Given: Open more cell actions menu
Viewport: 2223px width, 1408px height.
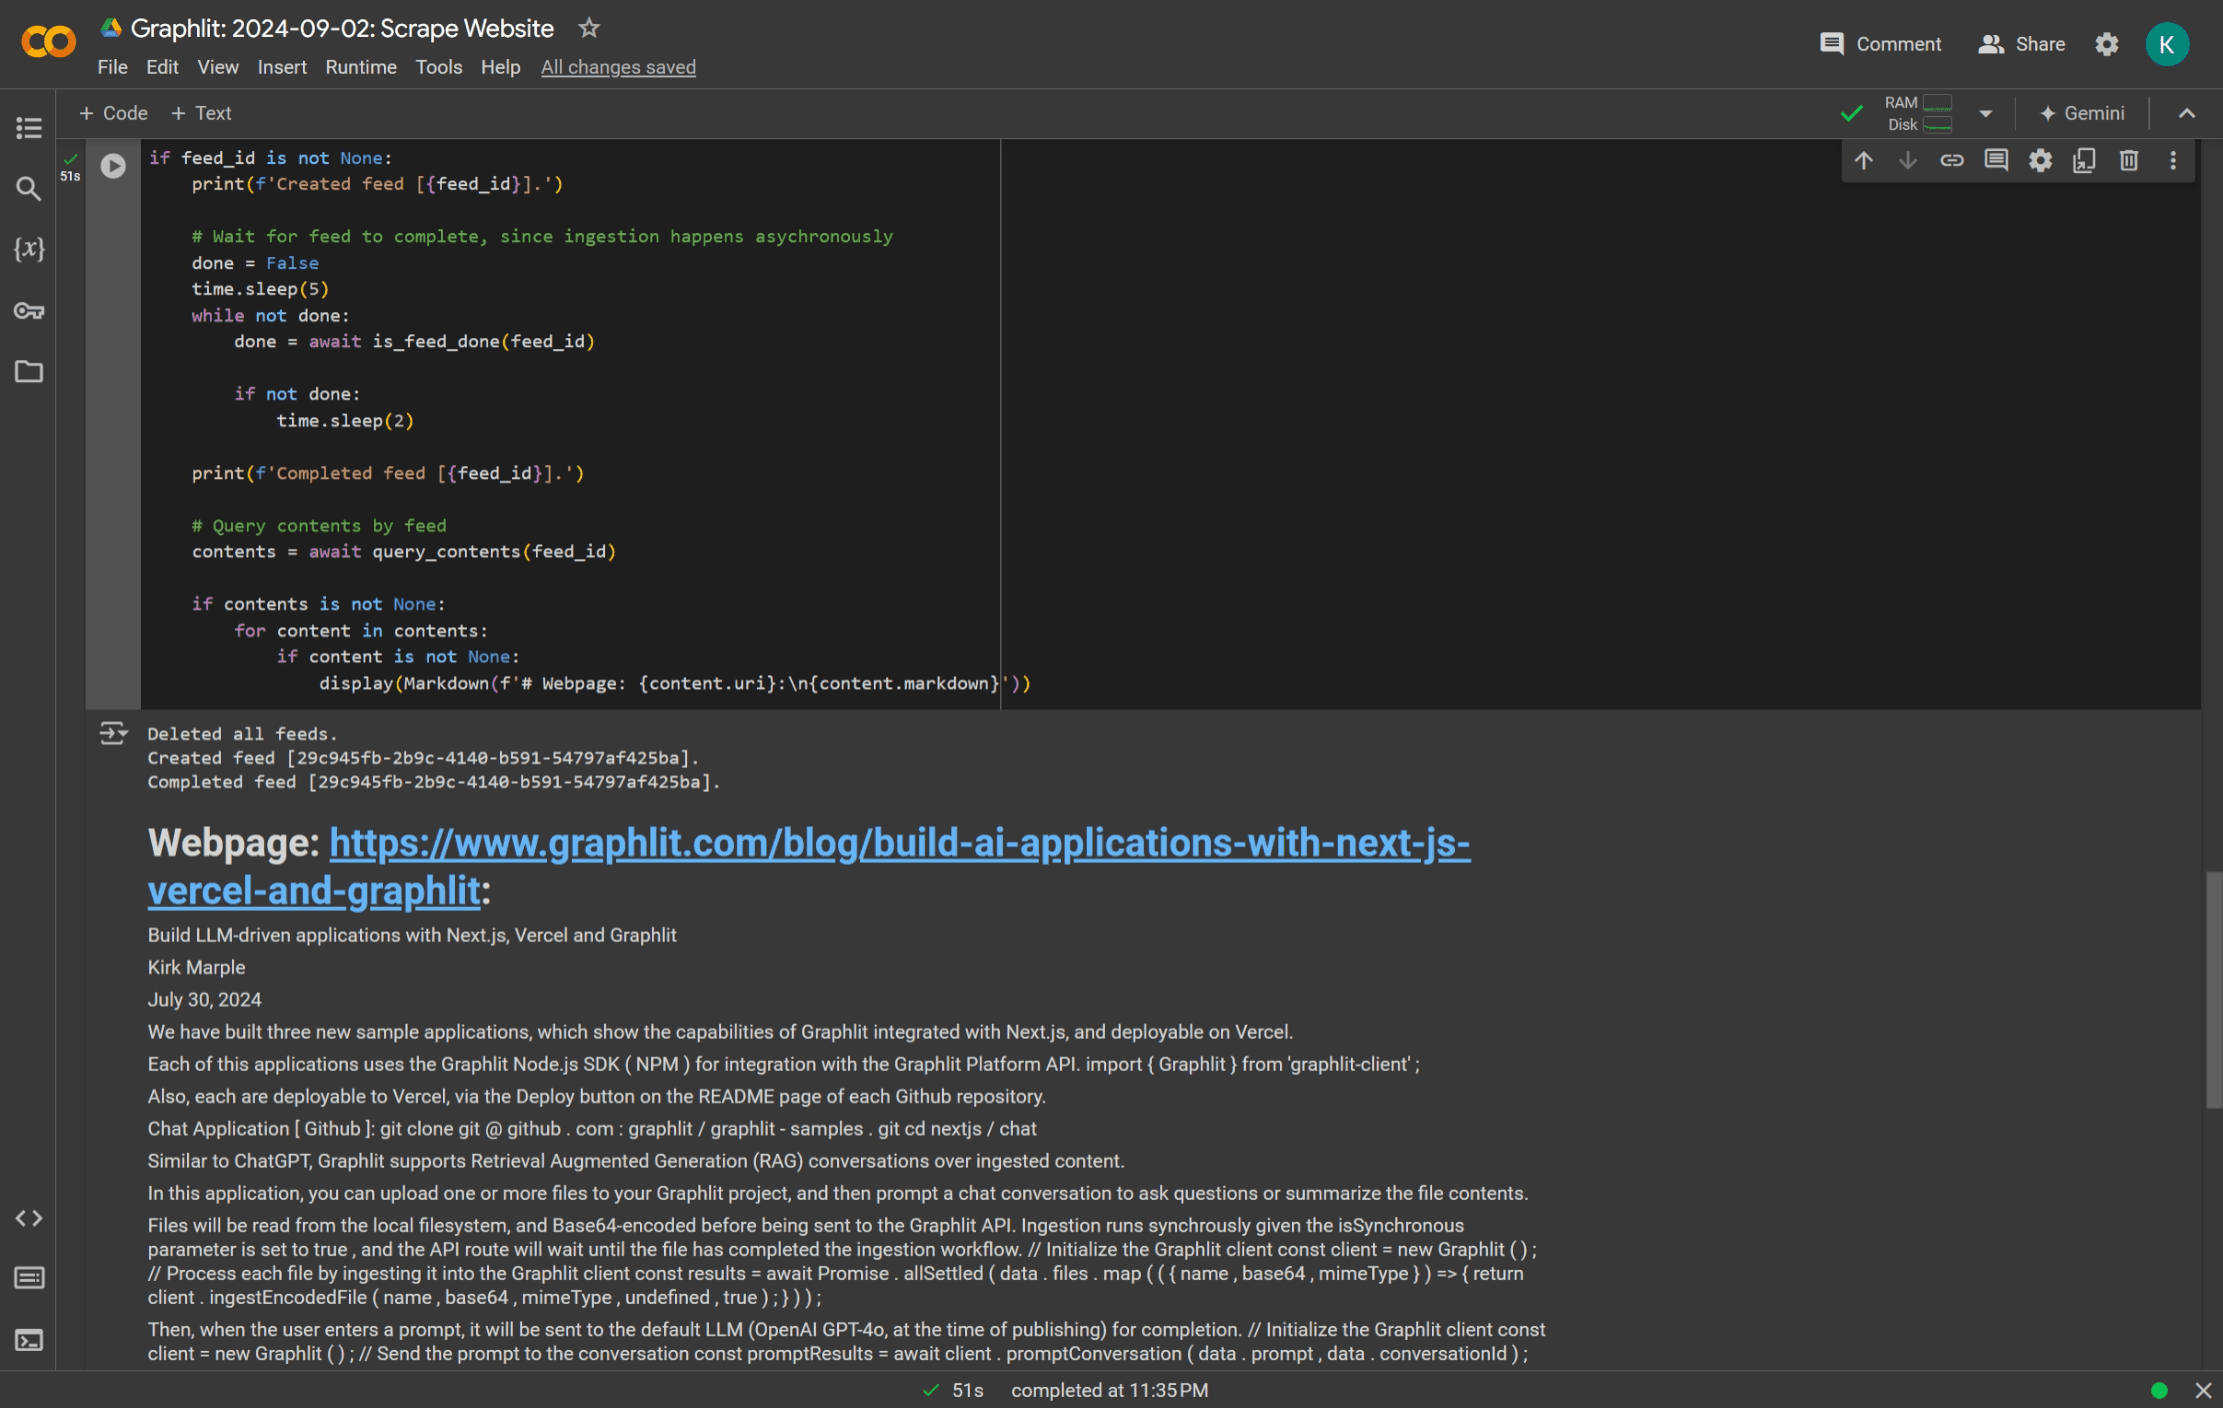Looking at the screenshot, I should (2172, 160).
